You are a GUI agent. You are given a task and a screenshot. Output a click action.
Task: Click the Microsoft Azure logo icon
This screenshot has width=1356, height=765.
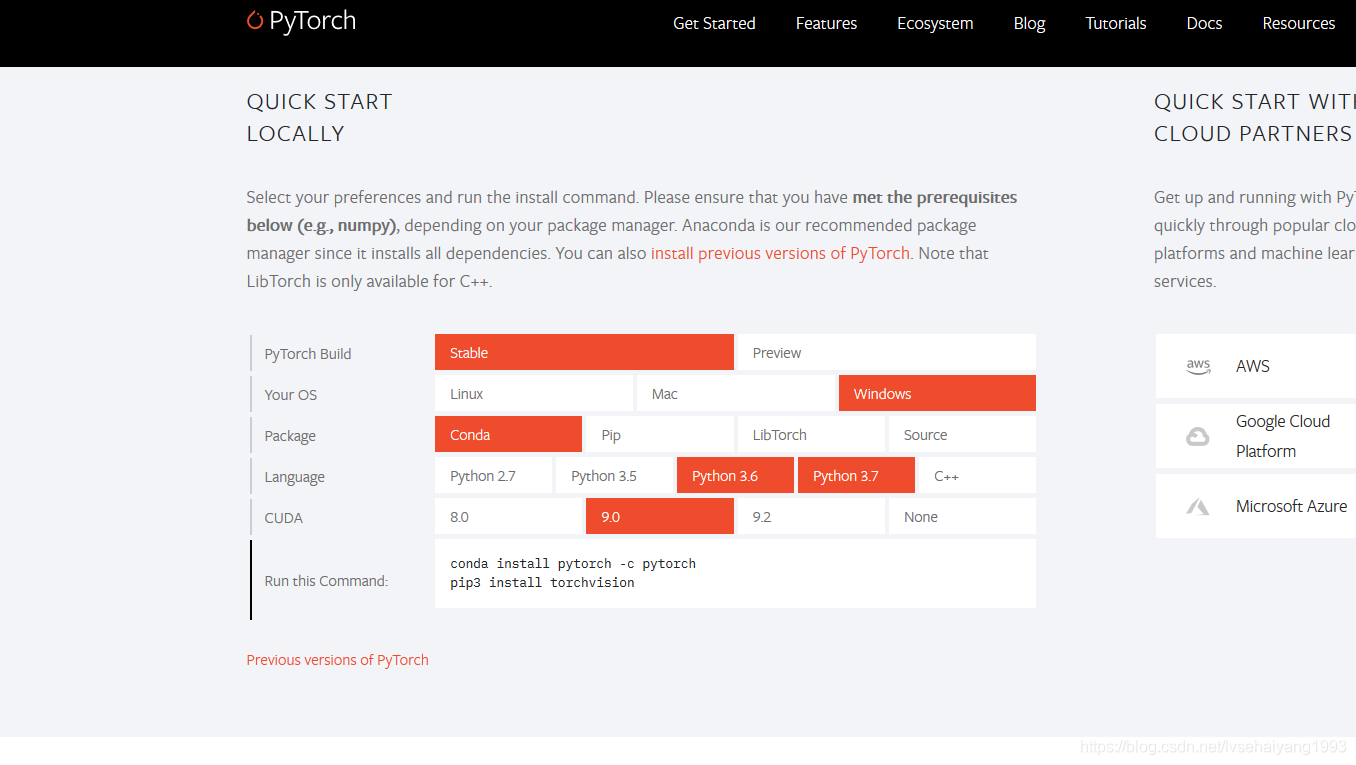click(1198, 507)
